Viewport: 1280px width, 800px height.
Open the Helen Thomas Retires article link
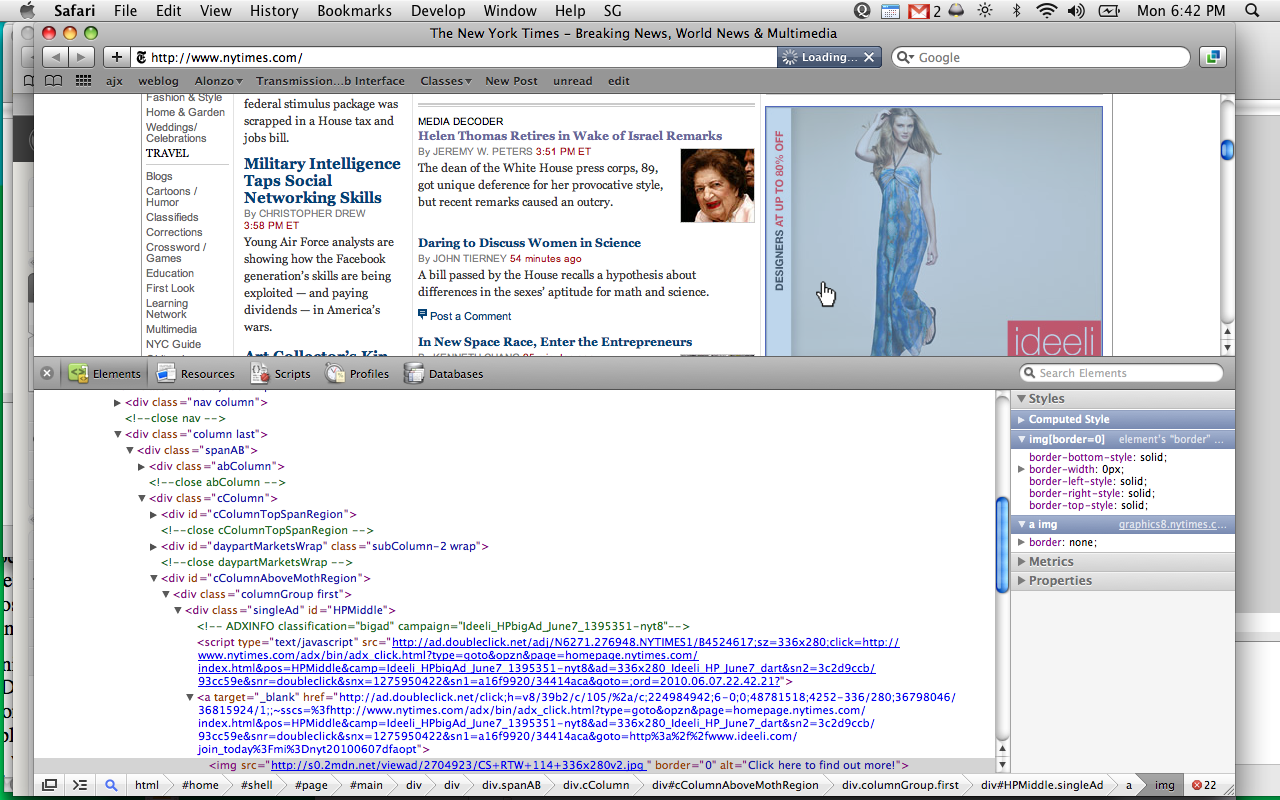(569, 136)
